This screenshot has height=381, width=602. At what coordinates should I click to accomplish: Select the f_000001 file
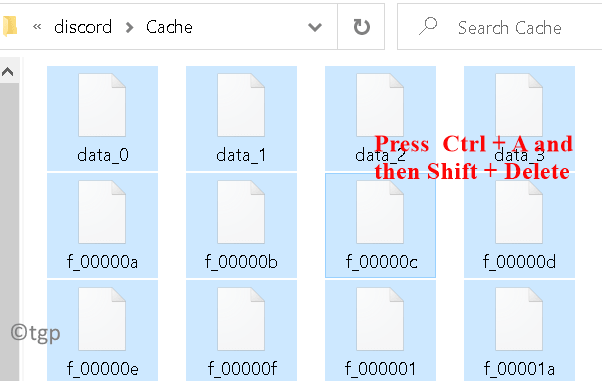(380, 331)
